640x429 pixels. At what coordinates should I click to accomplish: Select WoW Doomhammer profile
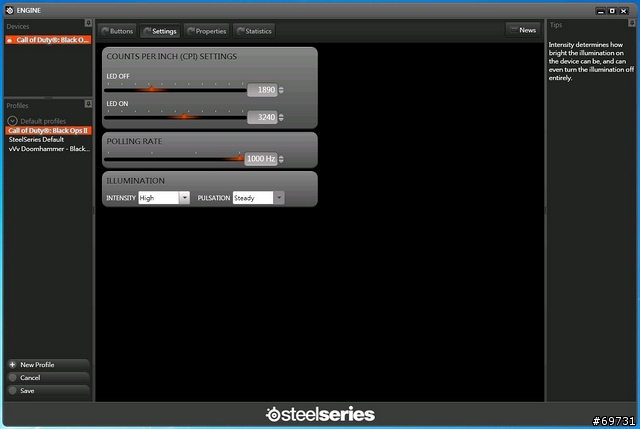point(49,149)
